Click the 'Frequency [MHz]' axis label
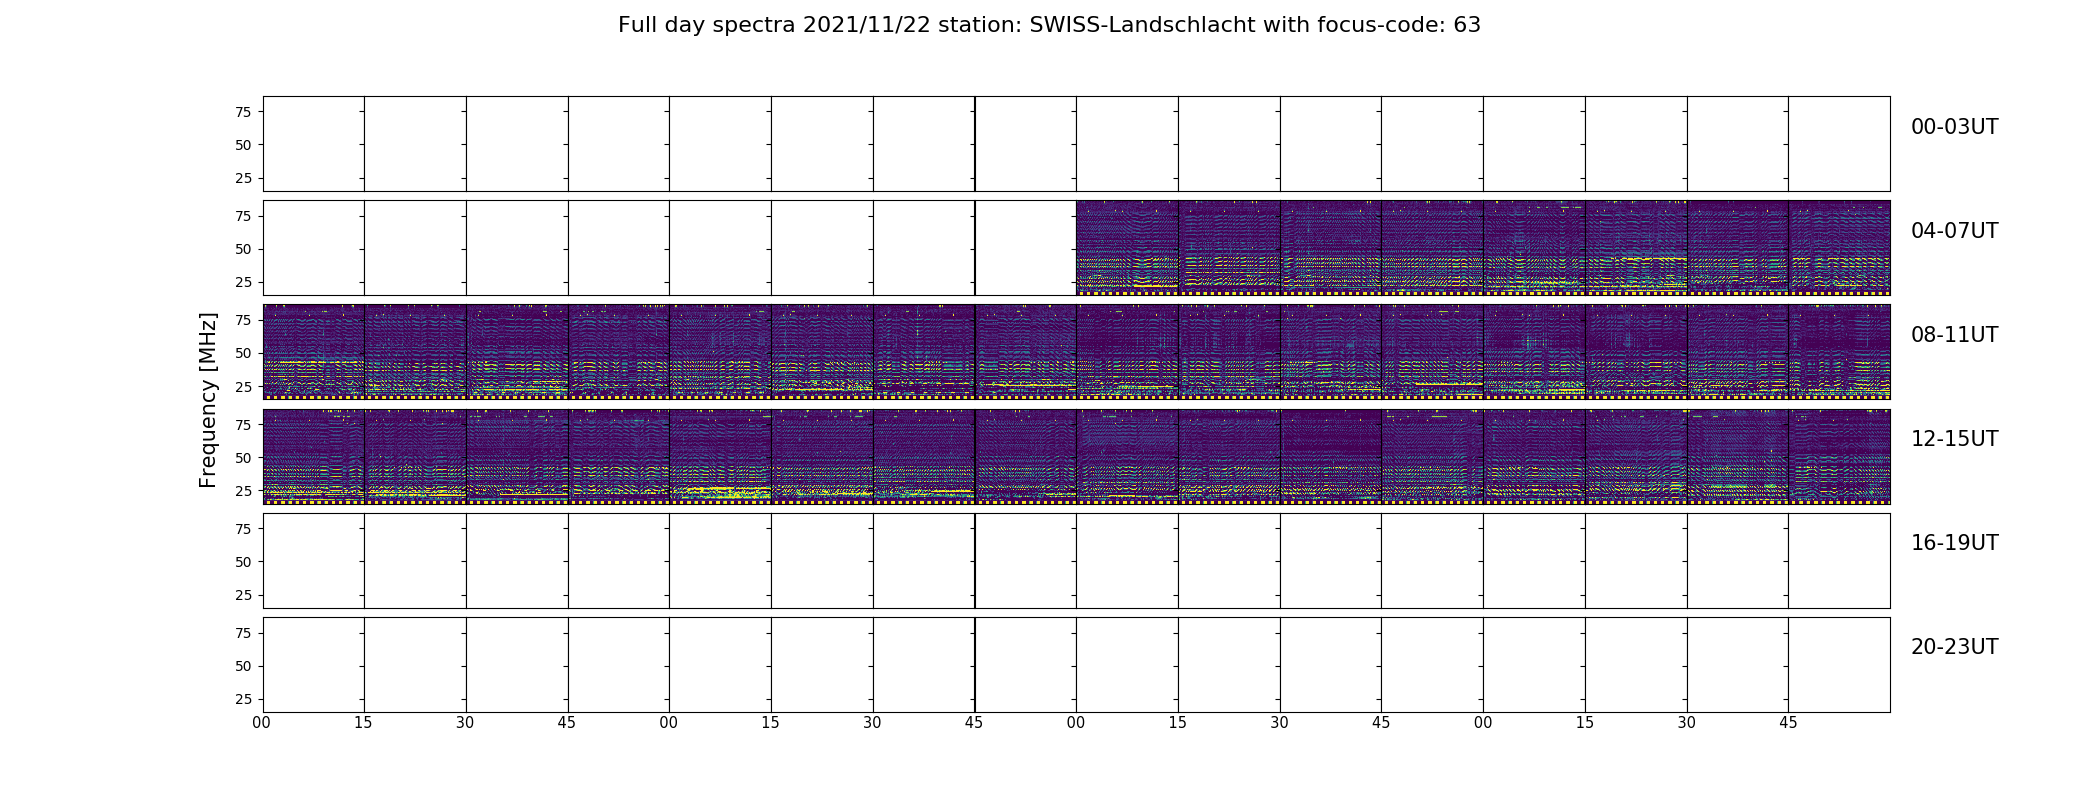 208,400
